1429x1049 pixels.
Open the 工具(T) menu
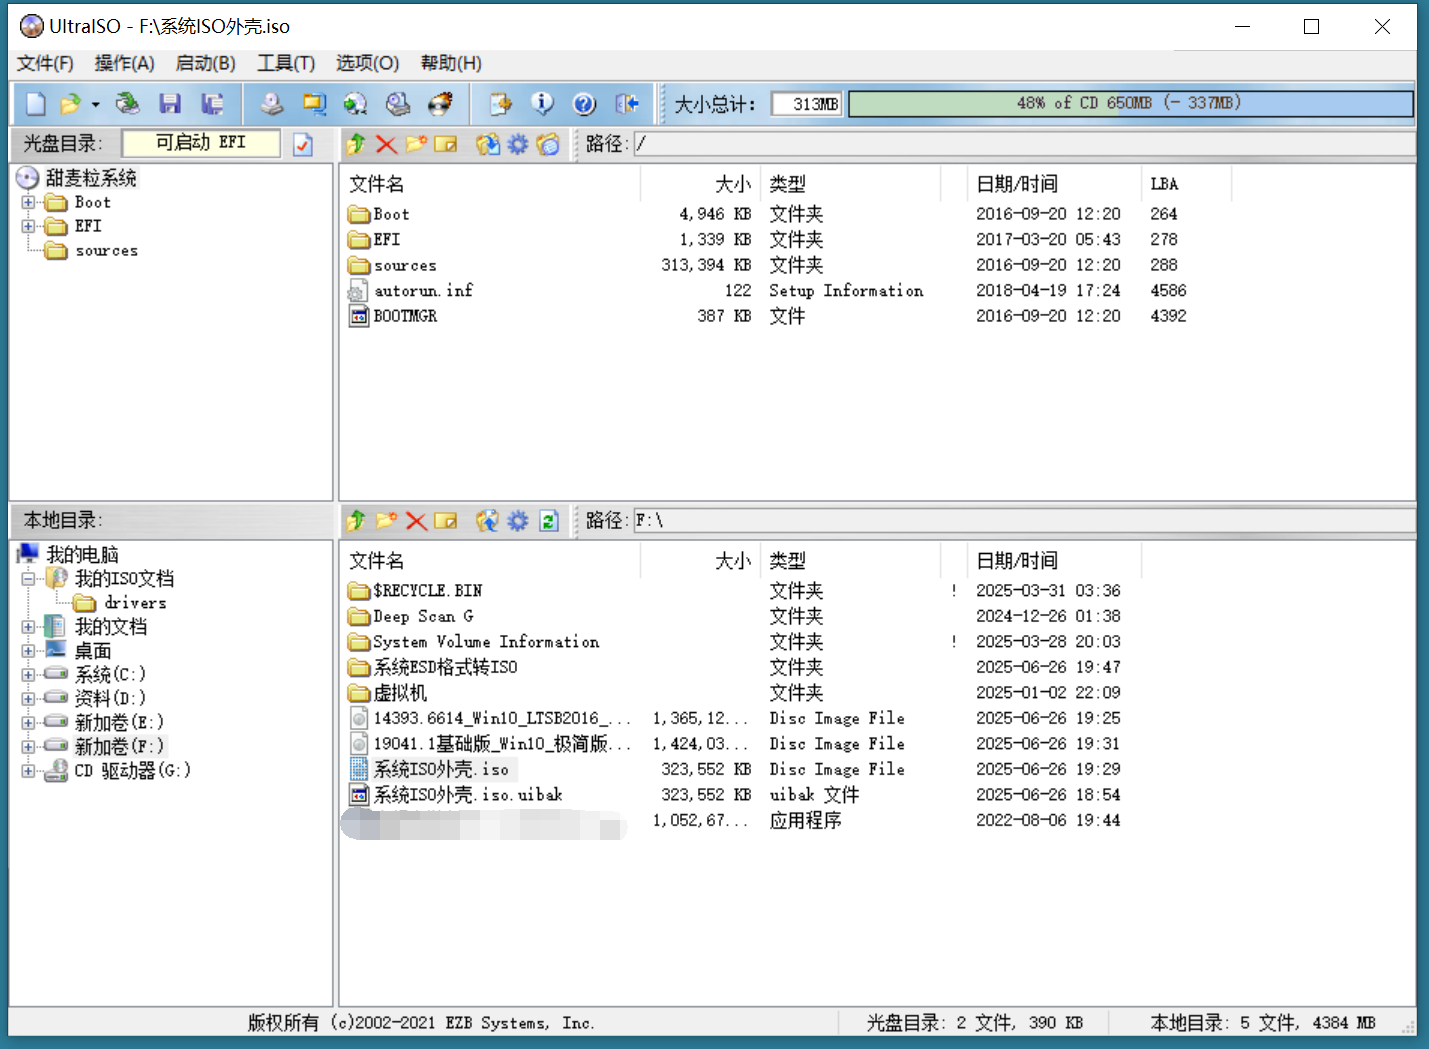point(286,63)
